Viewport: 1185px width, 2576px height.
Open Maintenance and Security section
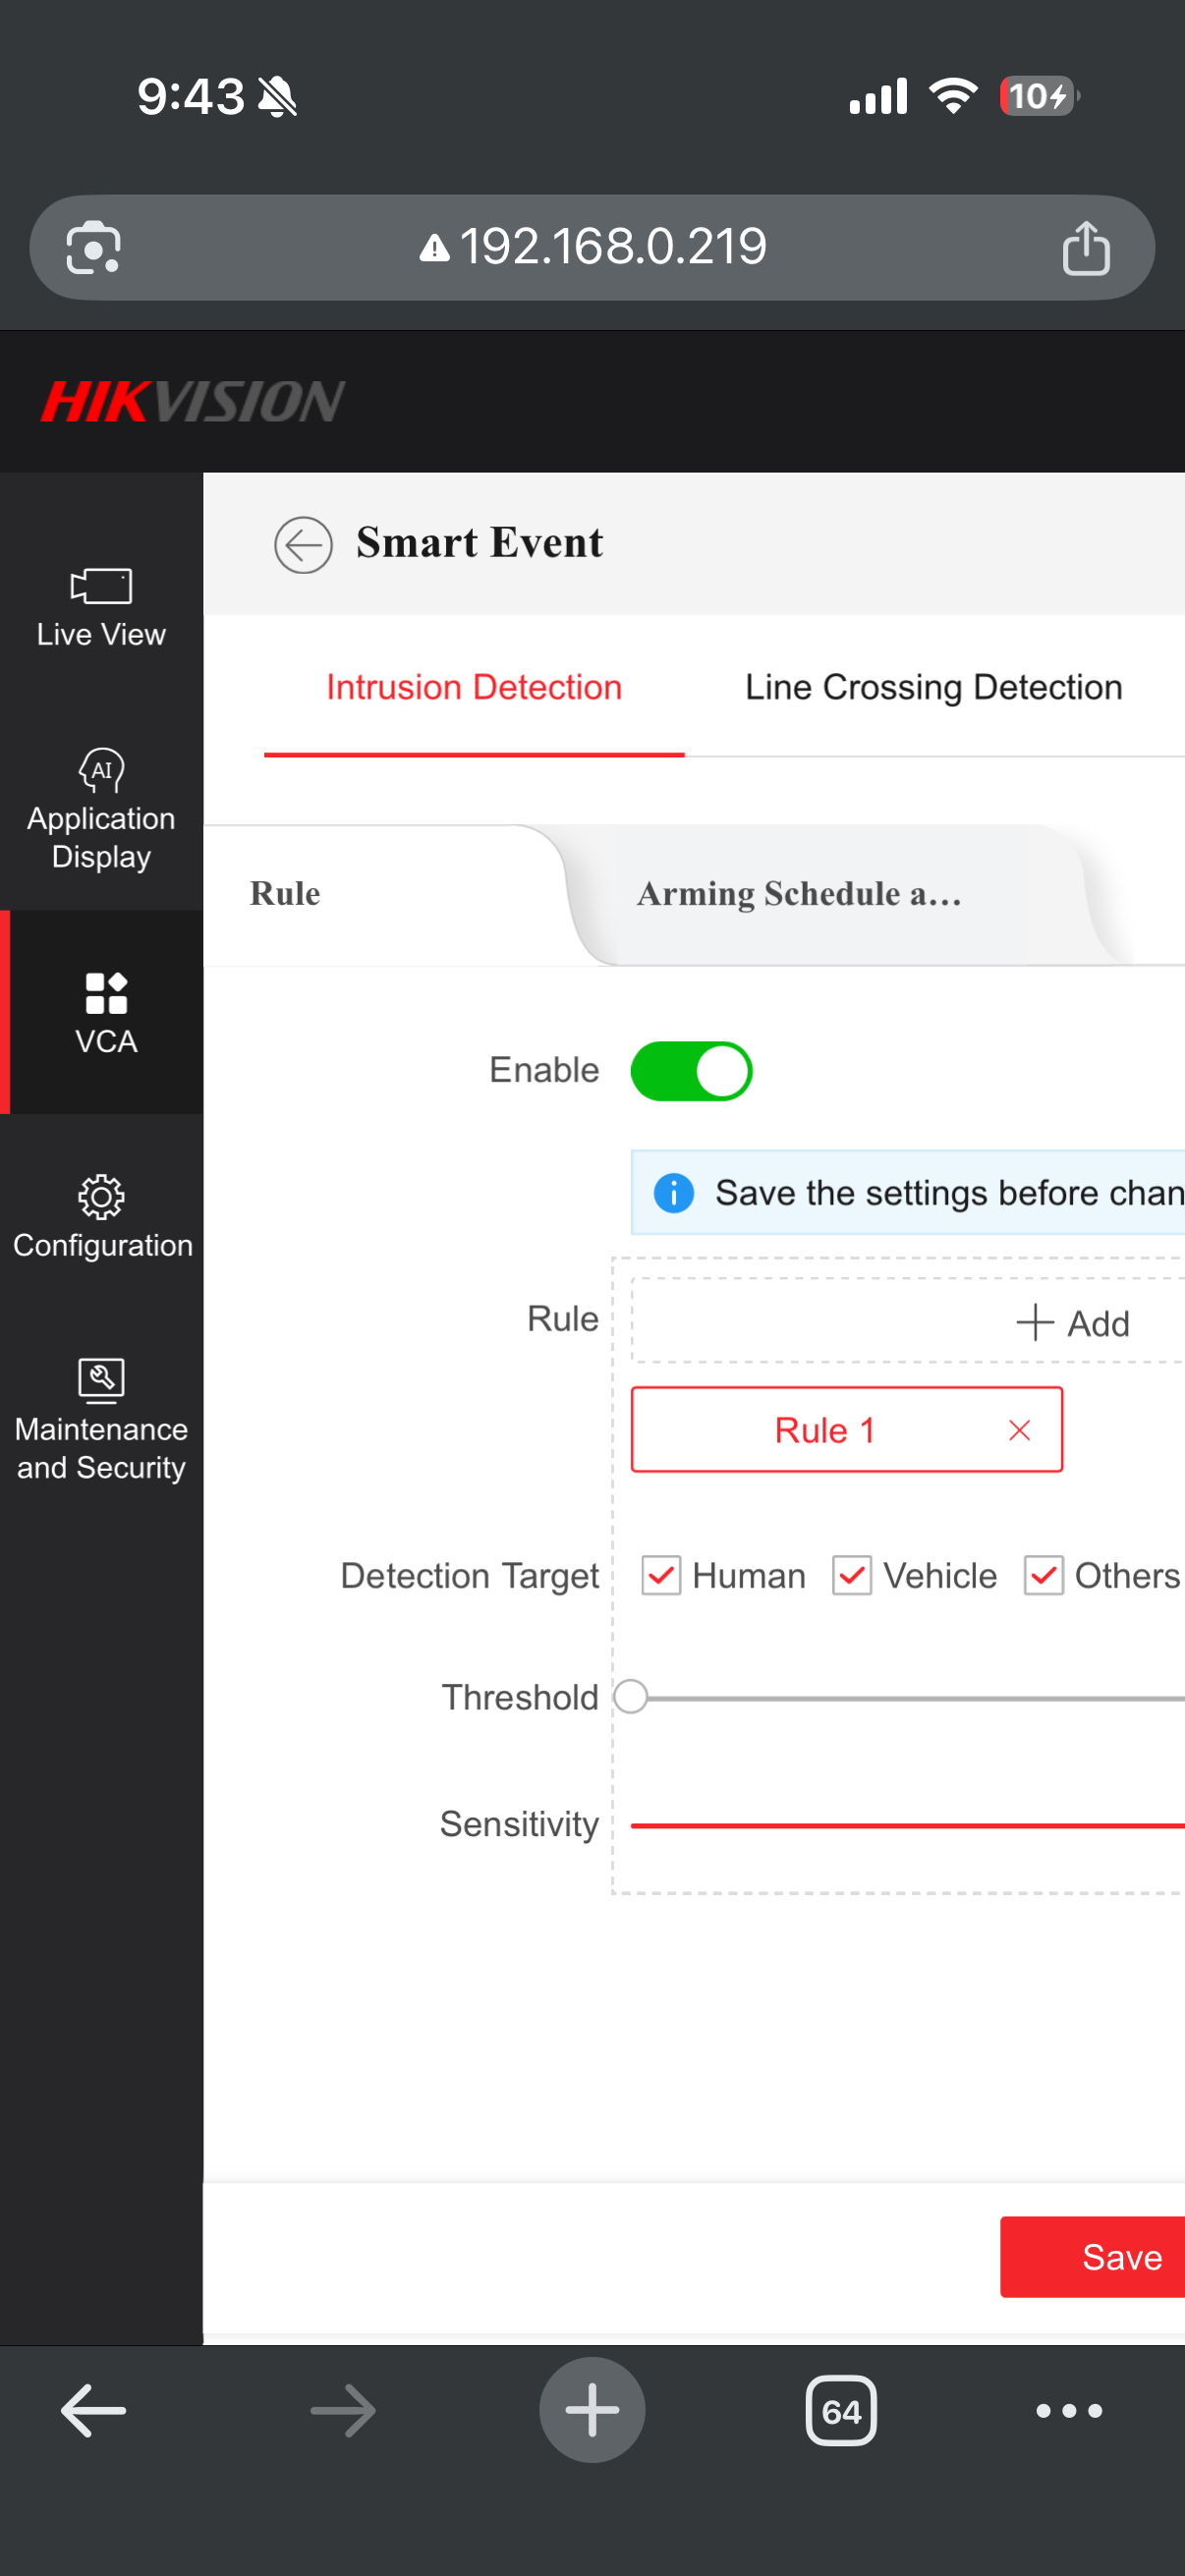pos(101,1419)
